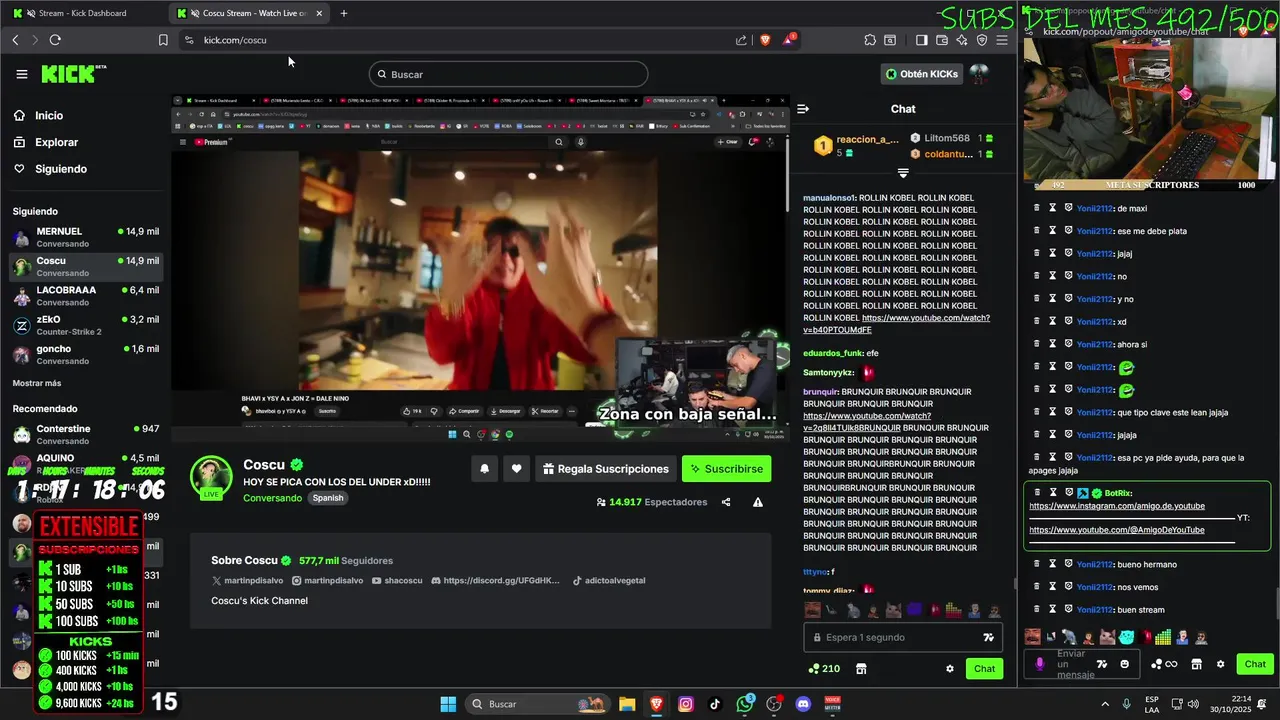Screen dimensions: 1280x720
Task: Open Brave Wallet icon
Action: (x=942, y=40)
